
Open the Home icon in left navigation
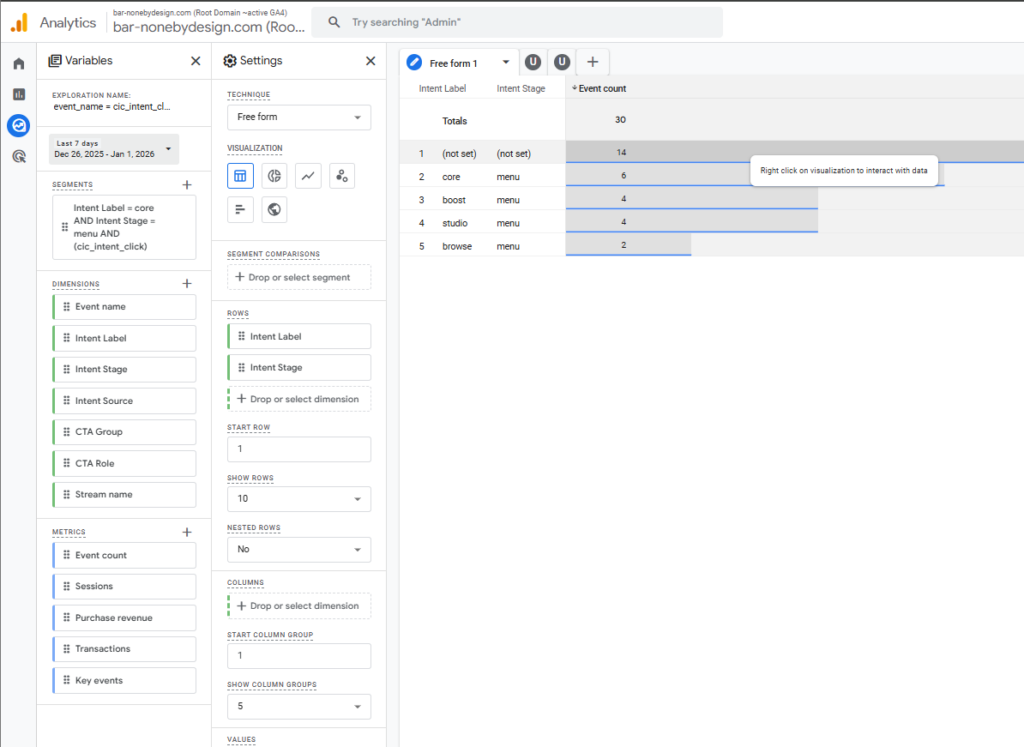tap(18, 64)
